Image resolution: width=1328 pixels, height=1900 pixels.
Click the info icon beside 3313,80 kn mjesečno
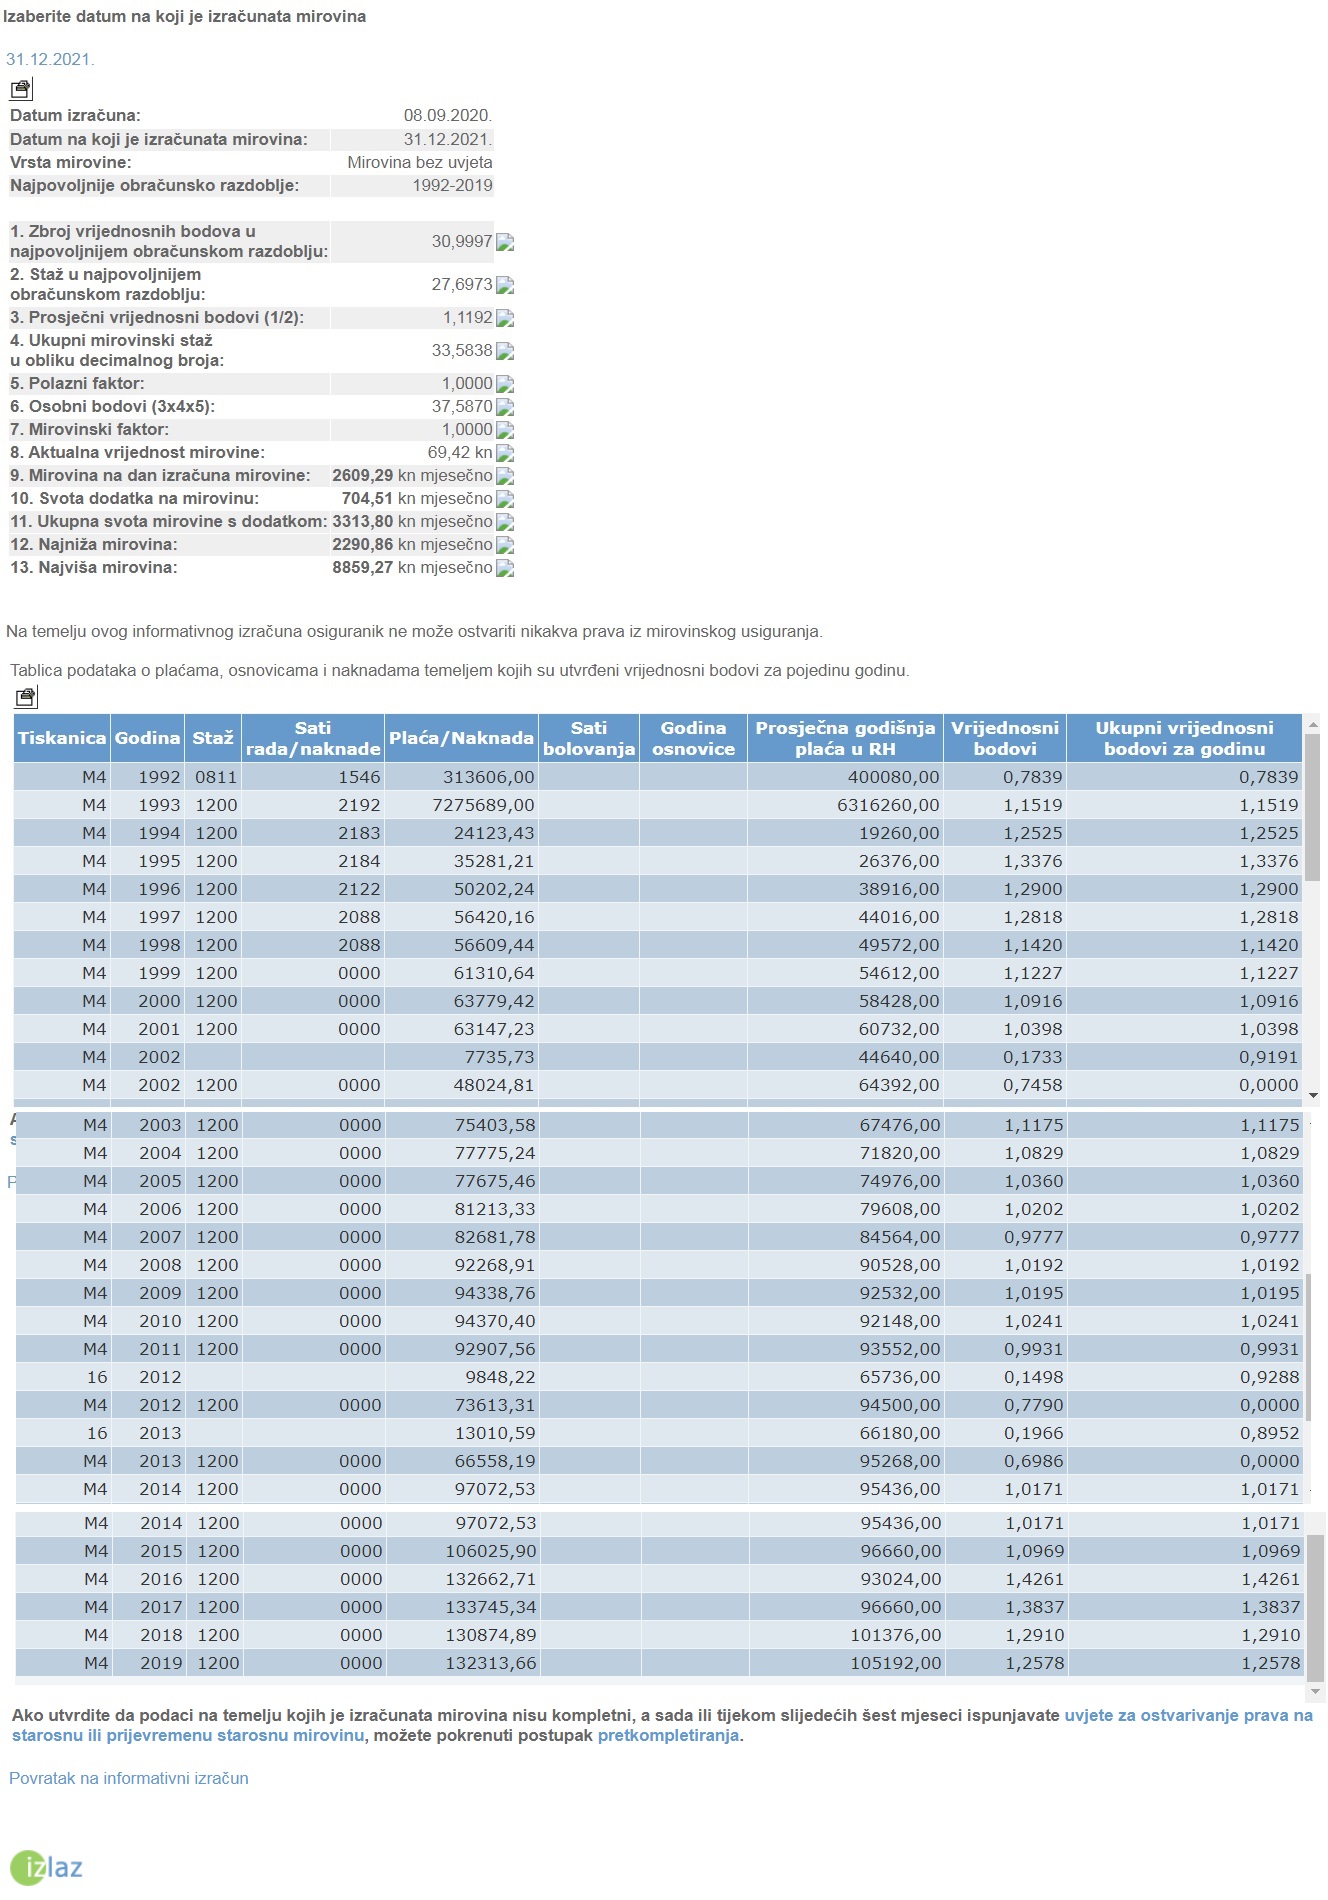(505, 522)
